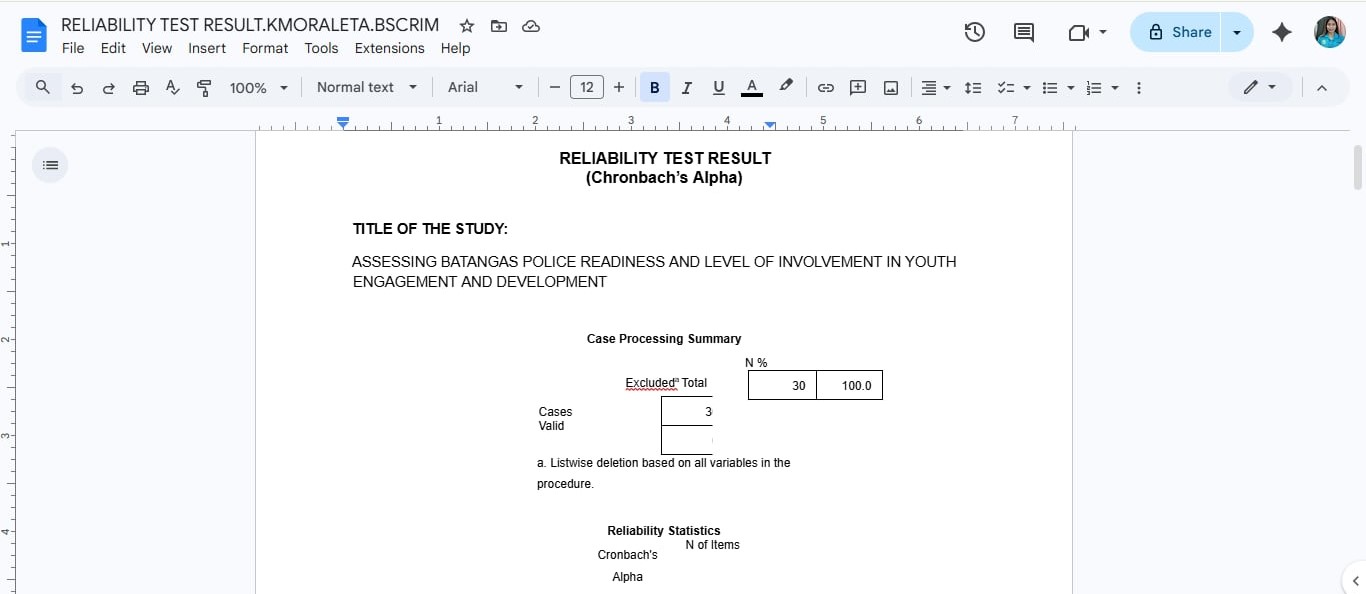Open the Edit menu
This screenshot has height=594, width=1366.
113,48
